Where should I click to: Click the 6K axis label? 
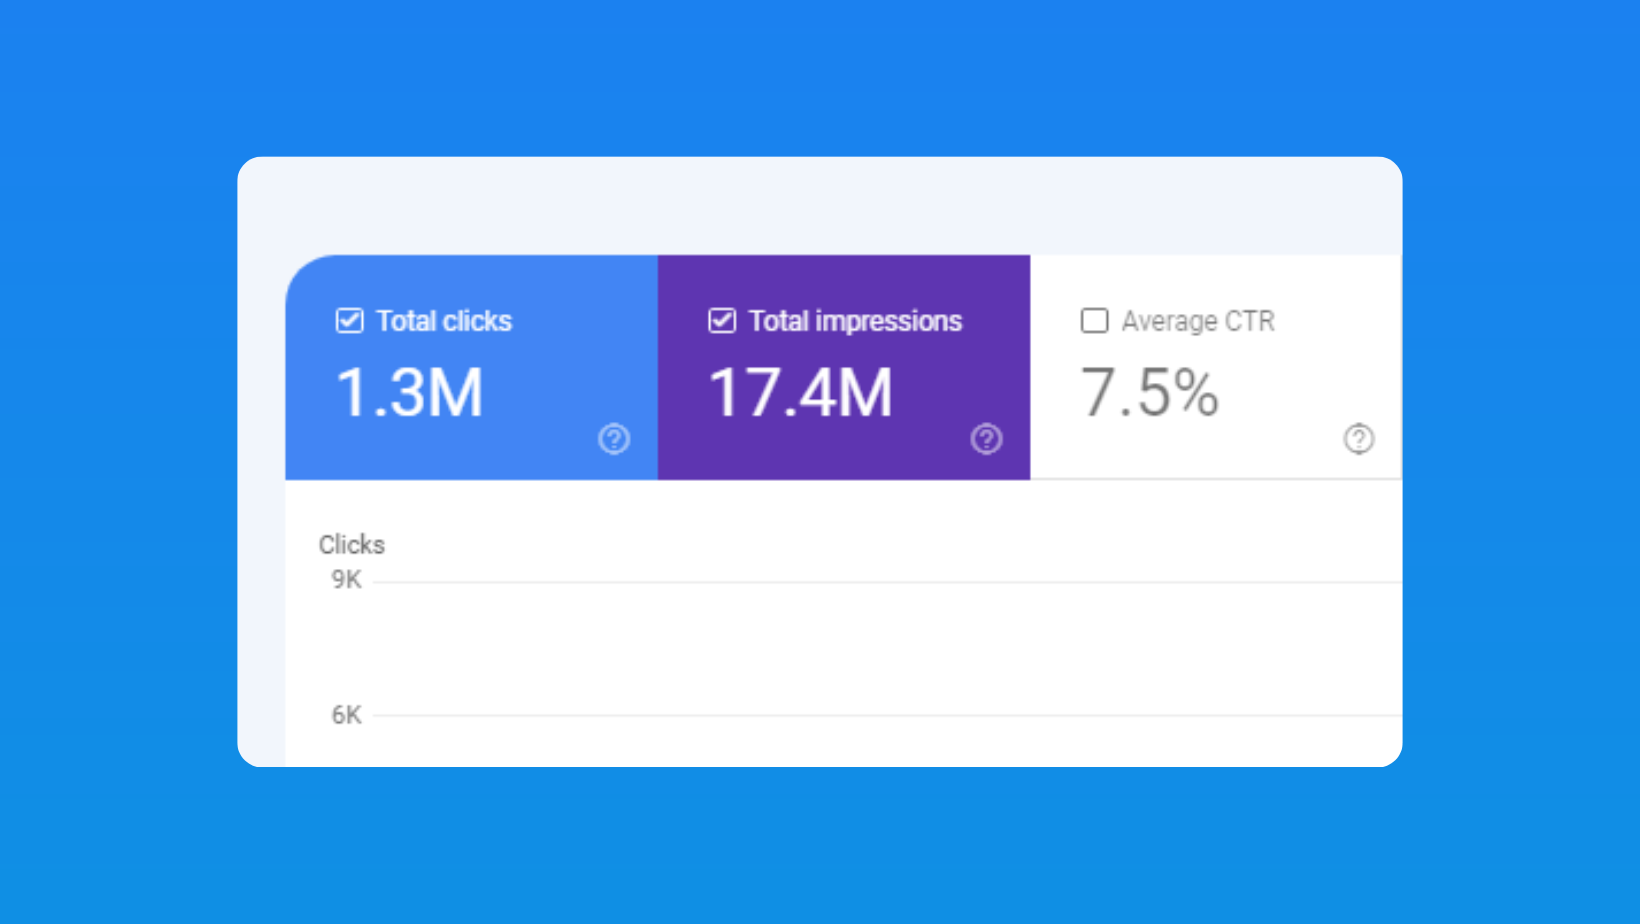point(346,715)
